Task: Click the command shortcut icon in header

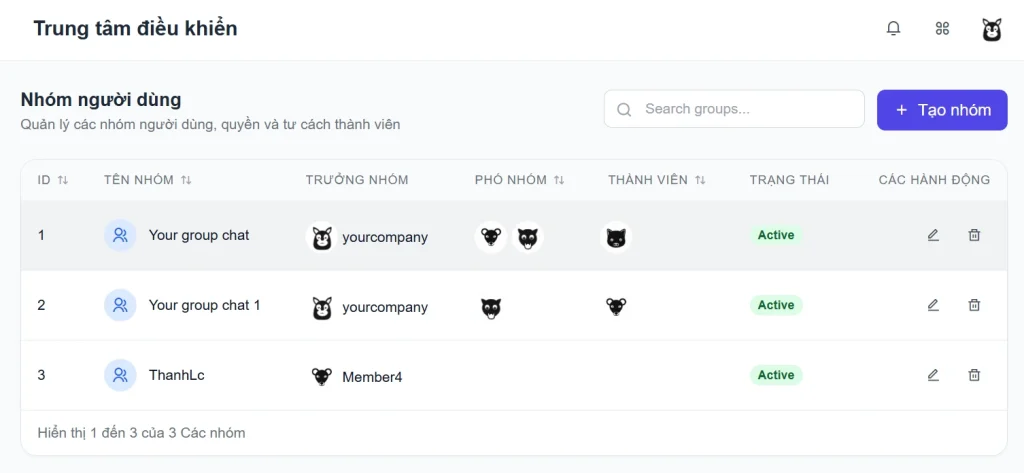Action: [942, 29]
